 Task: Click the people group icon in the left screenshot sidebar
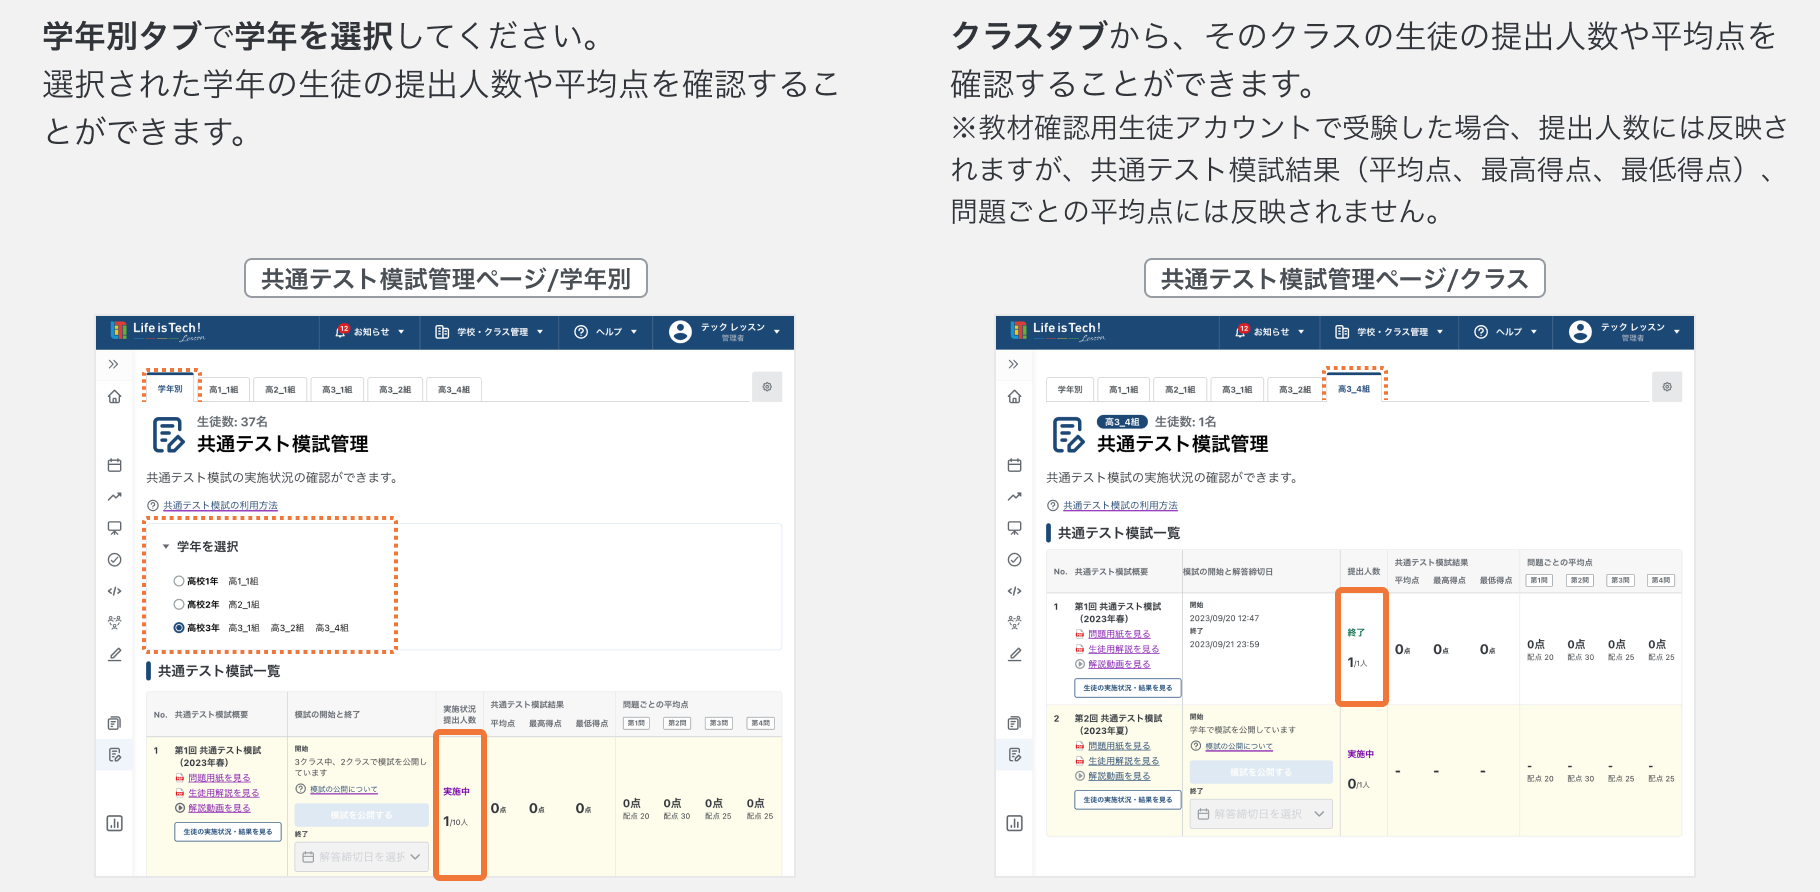114,622
